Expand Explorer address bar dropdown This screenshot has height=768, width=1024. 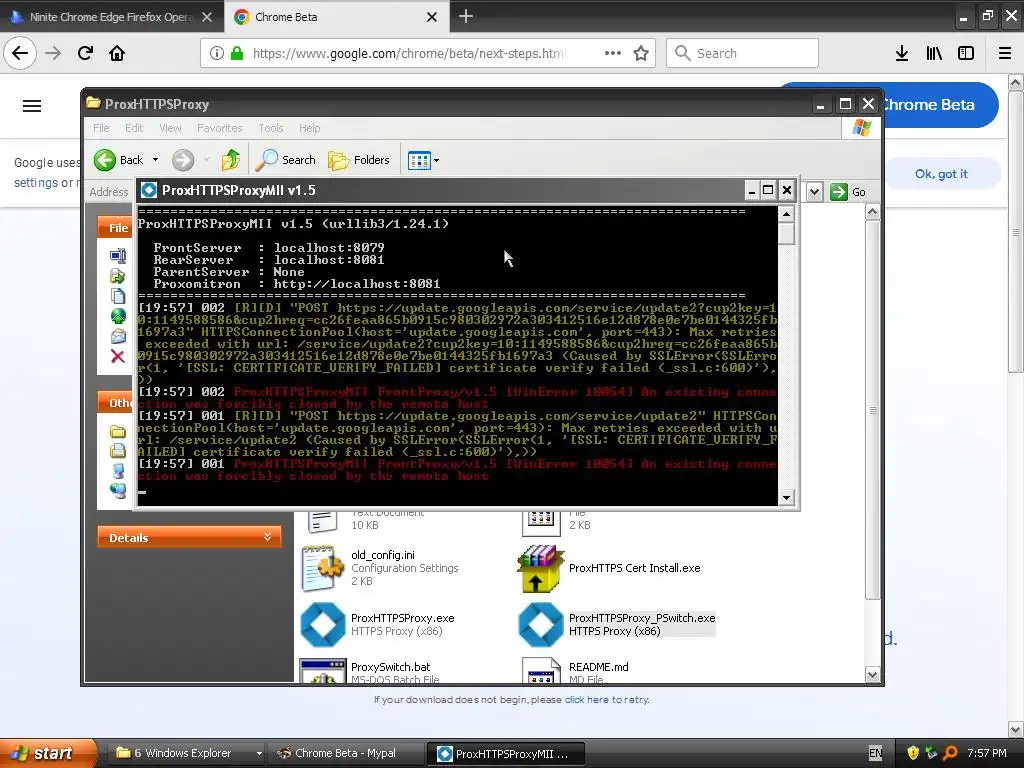[814, 192]
